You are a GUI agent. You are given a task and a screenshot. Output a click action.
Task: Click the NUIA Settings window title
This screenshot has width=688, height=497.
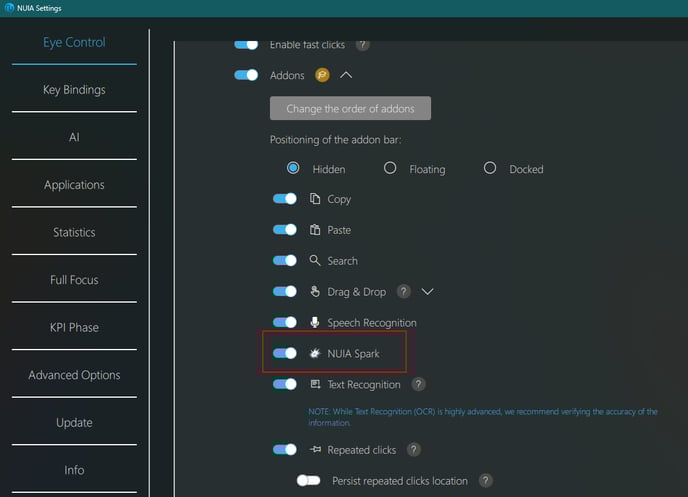pyautogui.click(x=39, y=8)
